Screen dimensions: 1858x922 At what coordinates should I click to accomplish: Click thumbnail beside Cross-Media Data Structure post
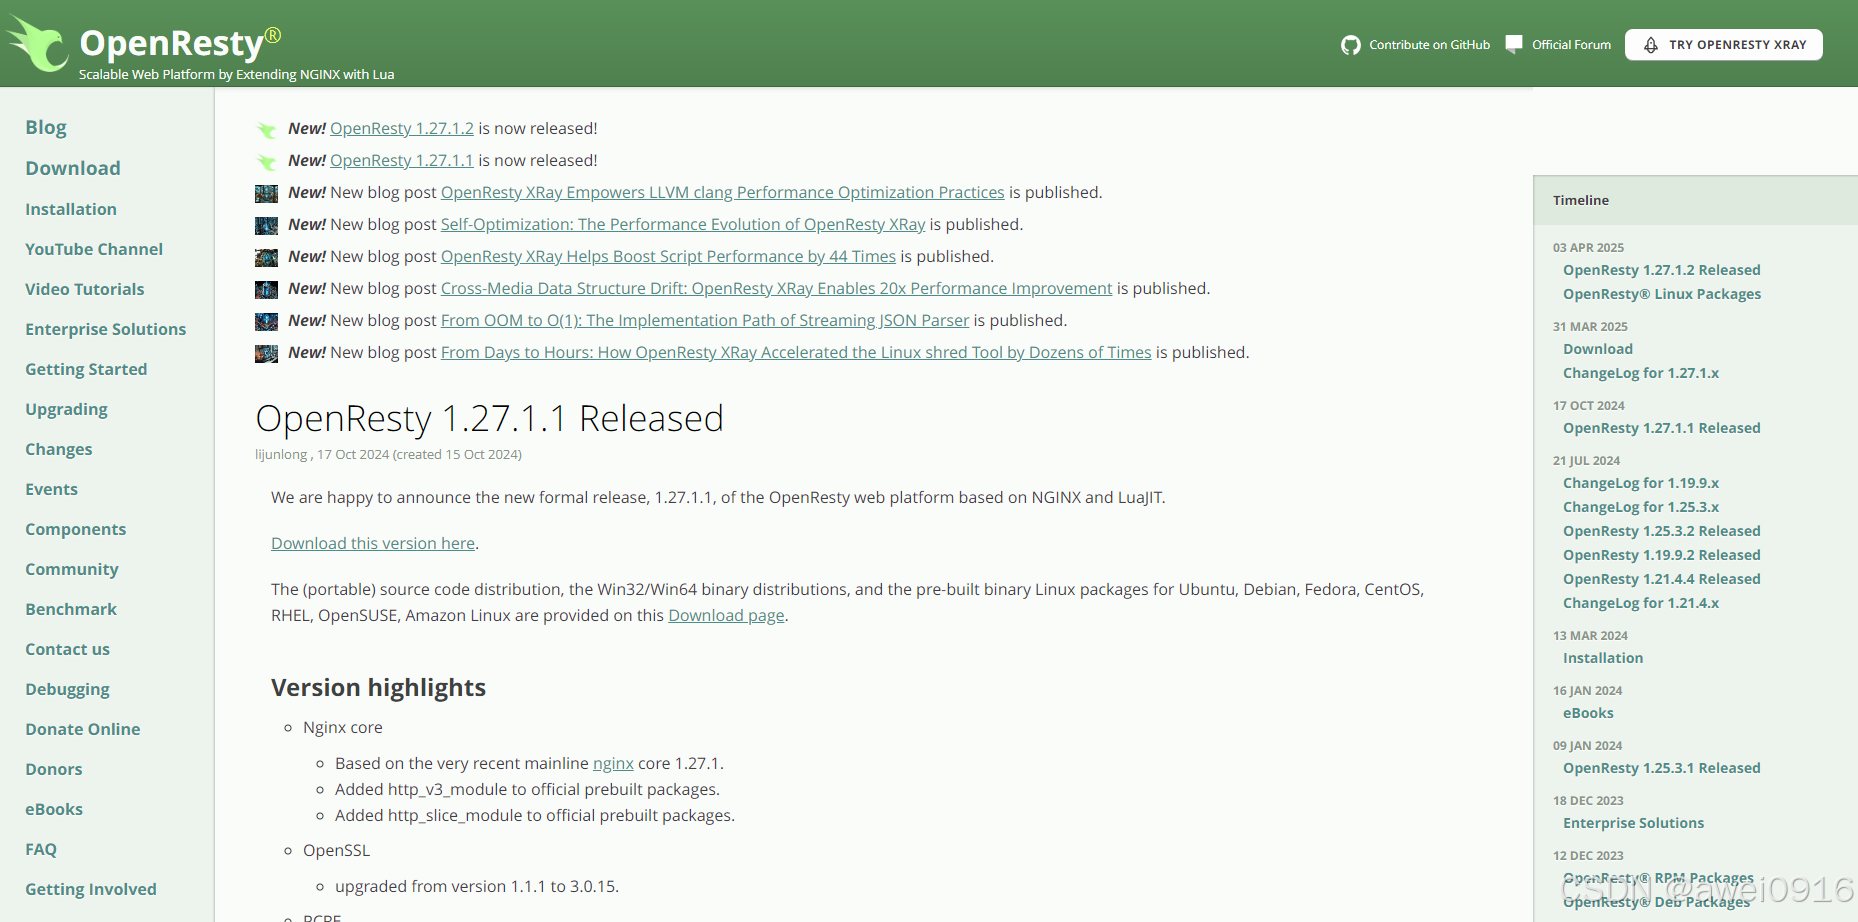[266, 289]
